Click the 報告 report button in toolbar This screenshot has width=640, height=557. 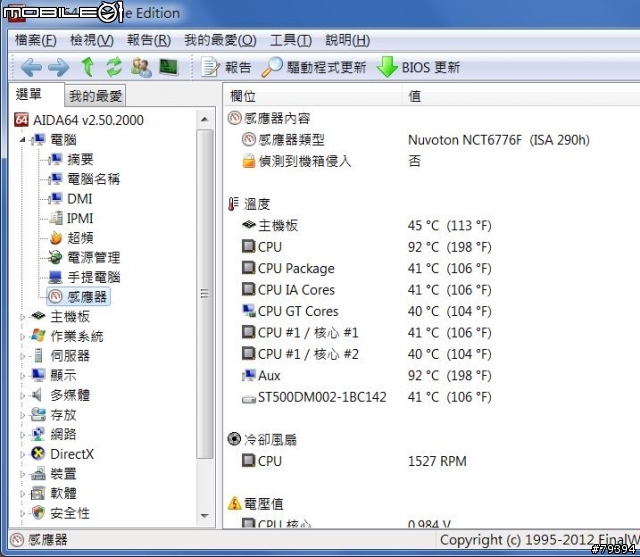pos(227,67)
